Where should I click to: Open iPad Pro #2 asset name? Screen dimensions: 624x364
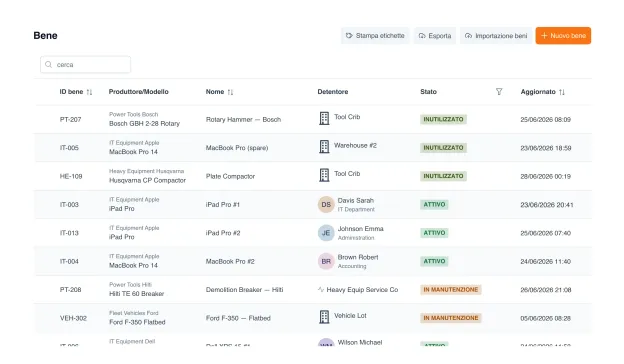click(223, 233)
